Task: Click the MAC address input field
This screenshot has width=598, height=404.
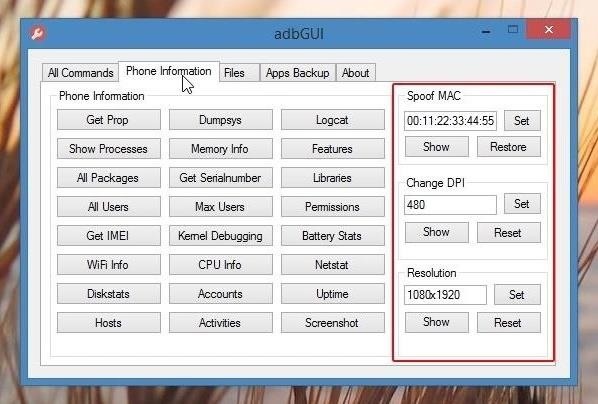Action: click(x=450, y=121)
